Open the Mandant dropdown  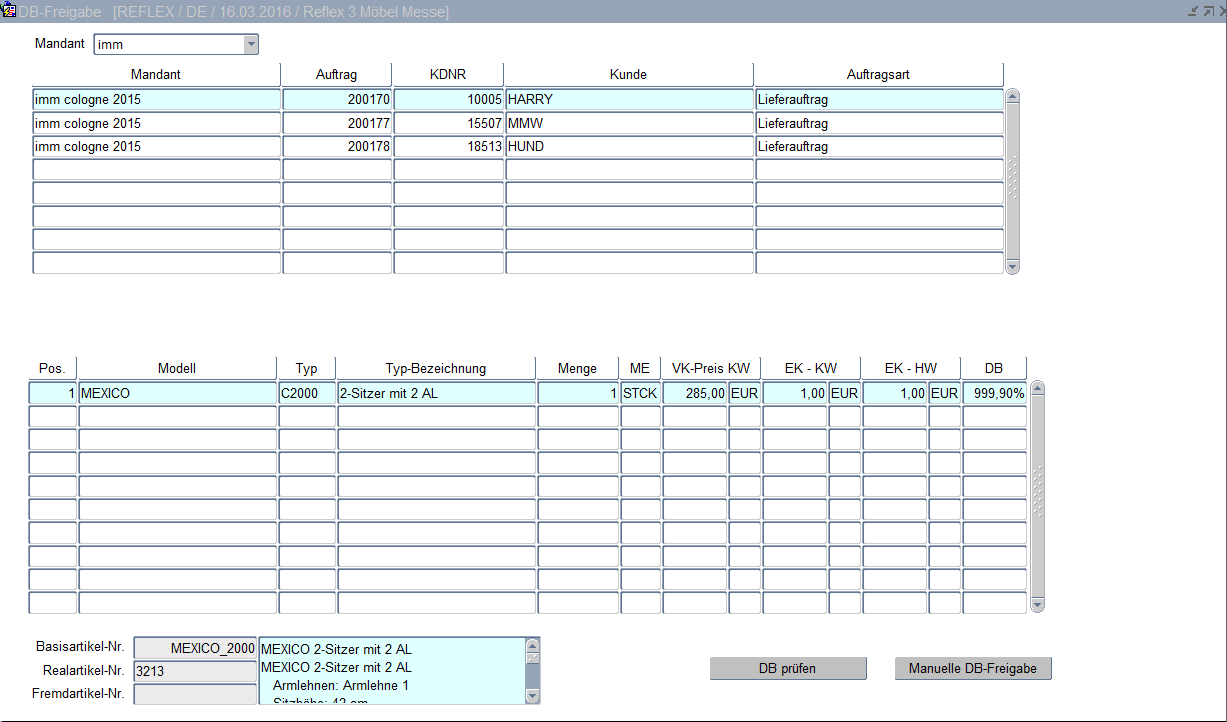coord(251,44)
